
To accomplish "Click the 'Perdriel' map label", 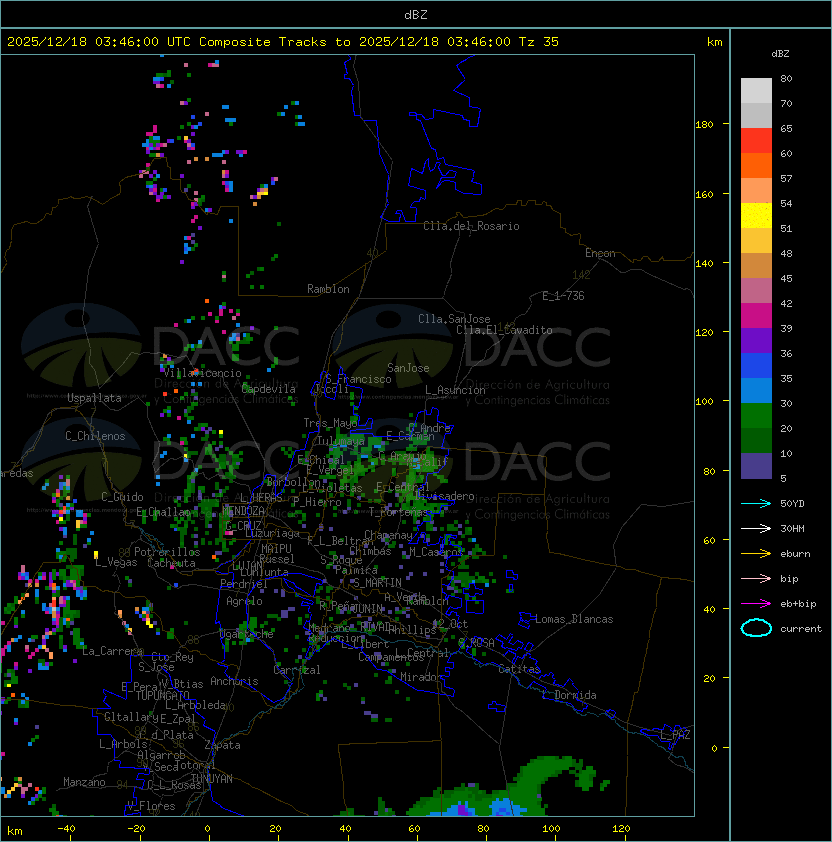I will point(244,584).
